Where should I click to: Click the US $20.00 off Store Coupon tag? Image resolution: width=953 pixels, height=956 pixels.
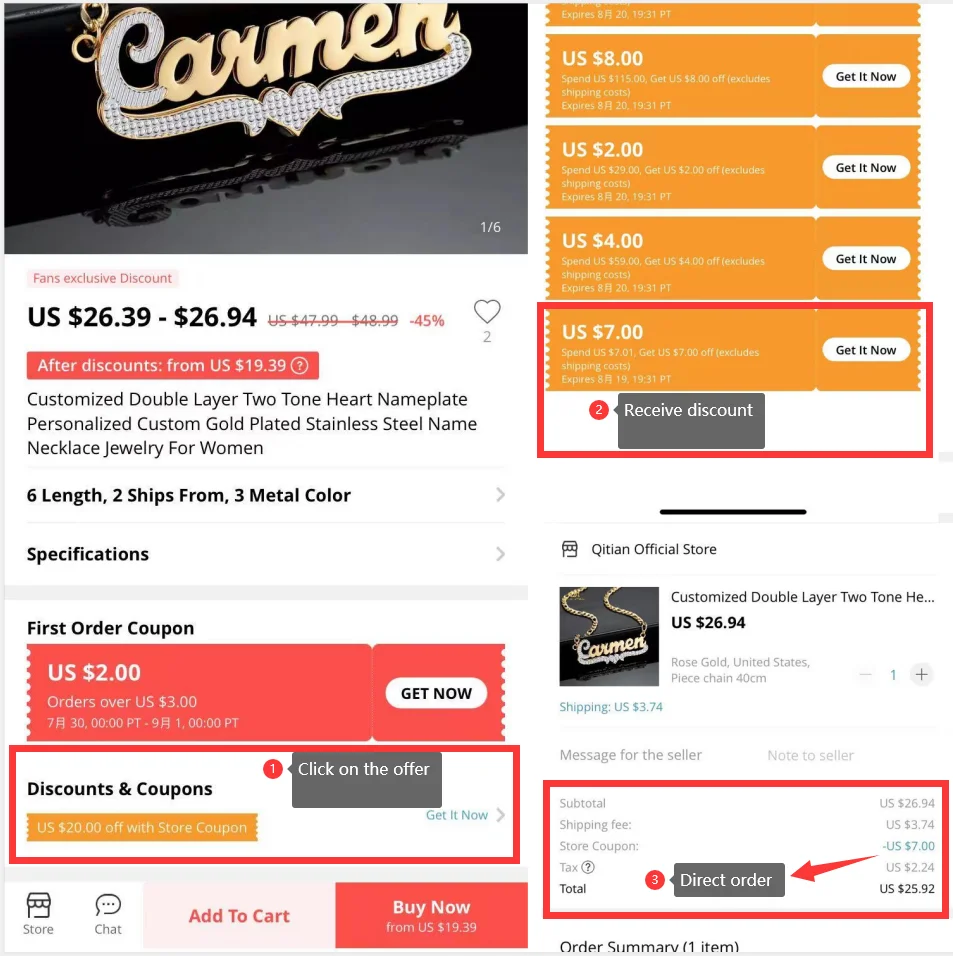(x=142, y=828)
